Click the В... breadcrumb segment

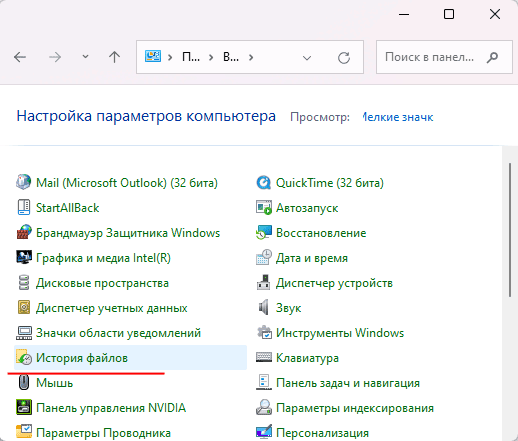coord(231,57)
